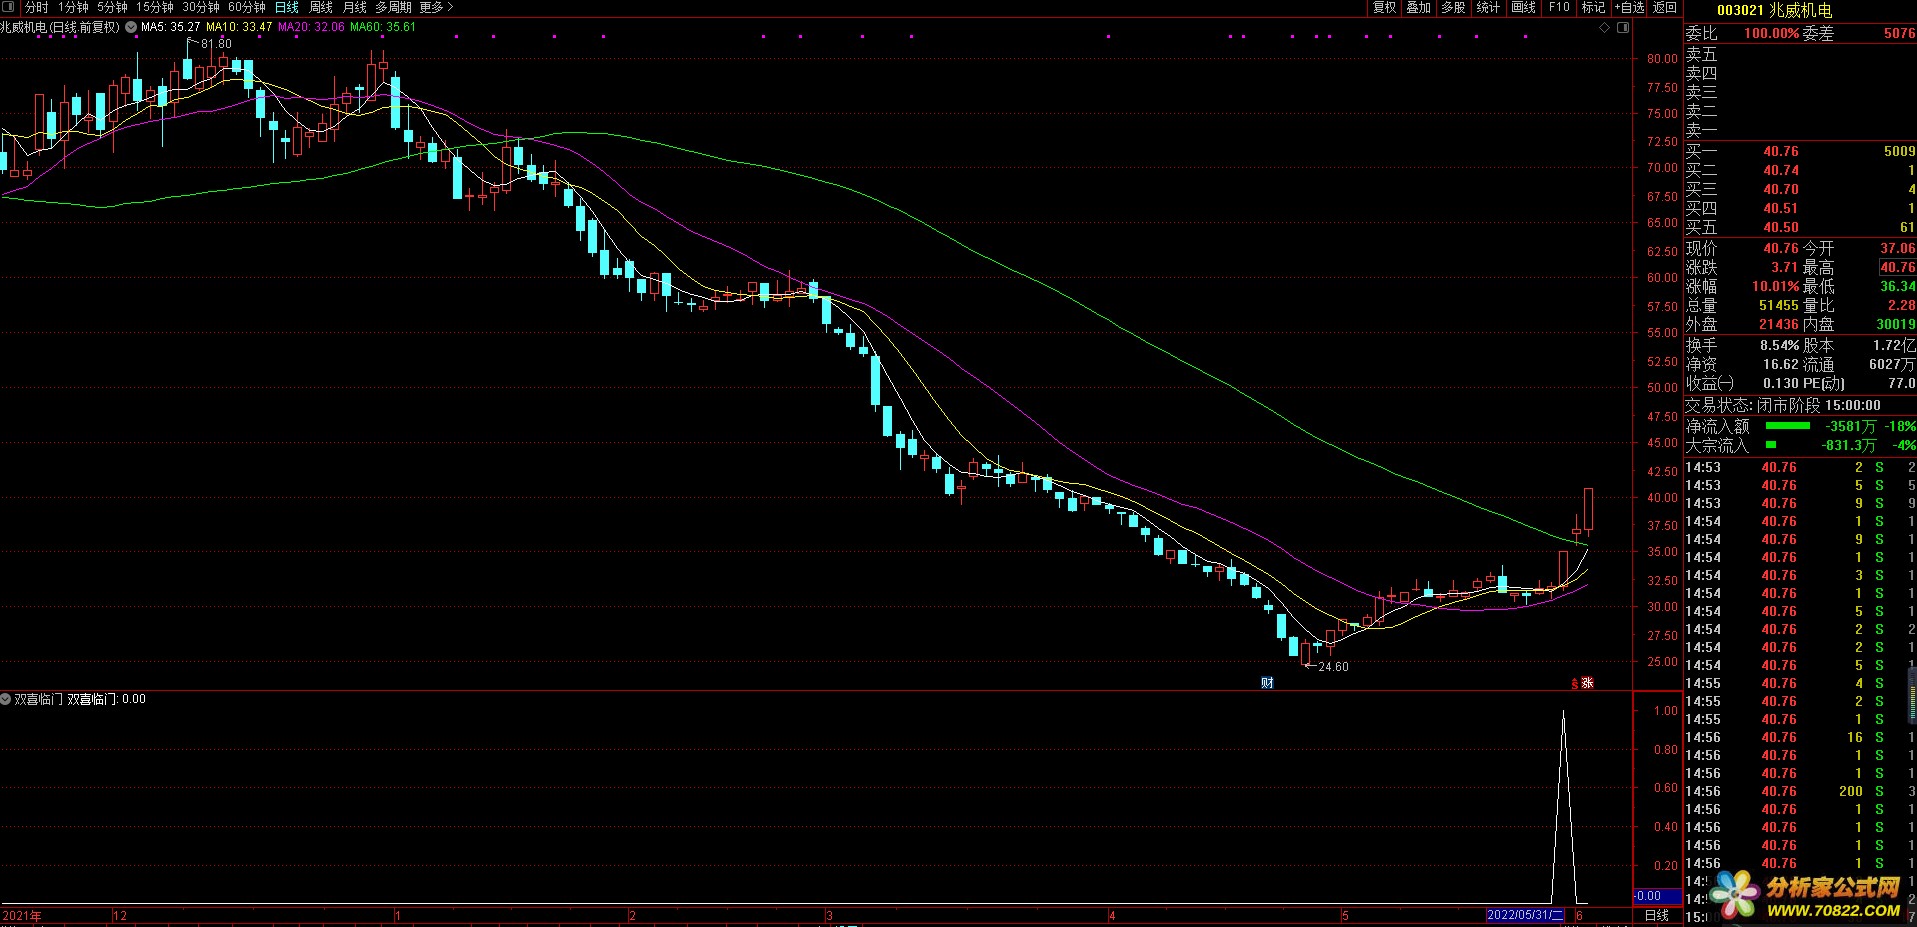
Task: Select the 月线 monthly chart tab
Action: [x=355, y=7]
